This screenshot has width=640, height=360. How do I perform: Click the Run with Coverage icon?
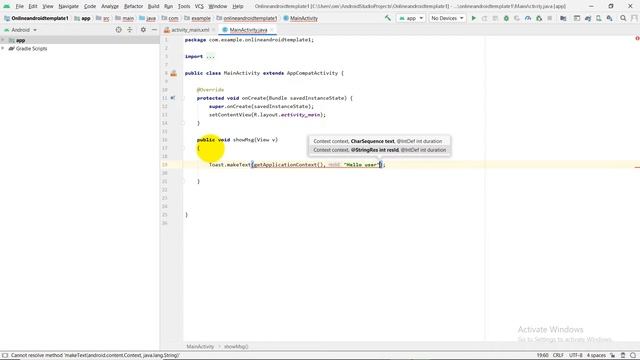click(x=517, y=18)
